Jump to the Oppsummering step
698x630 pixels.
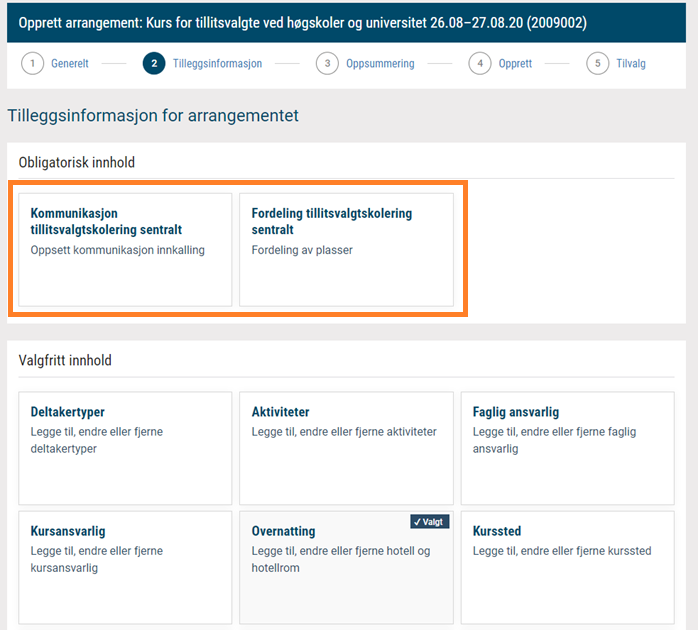380,64
